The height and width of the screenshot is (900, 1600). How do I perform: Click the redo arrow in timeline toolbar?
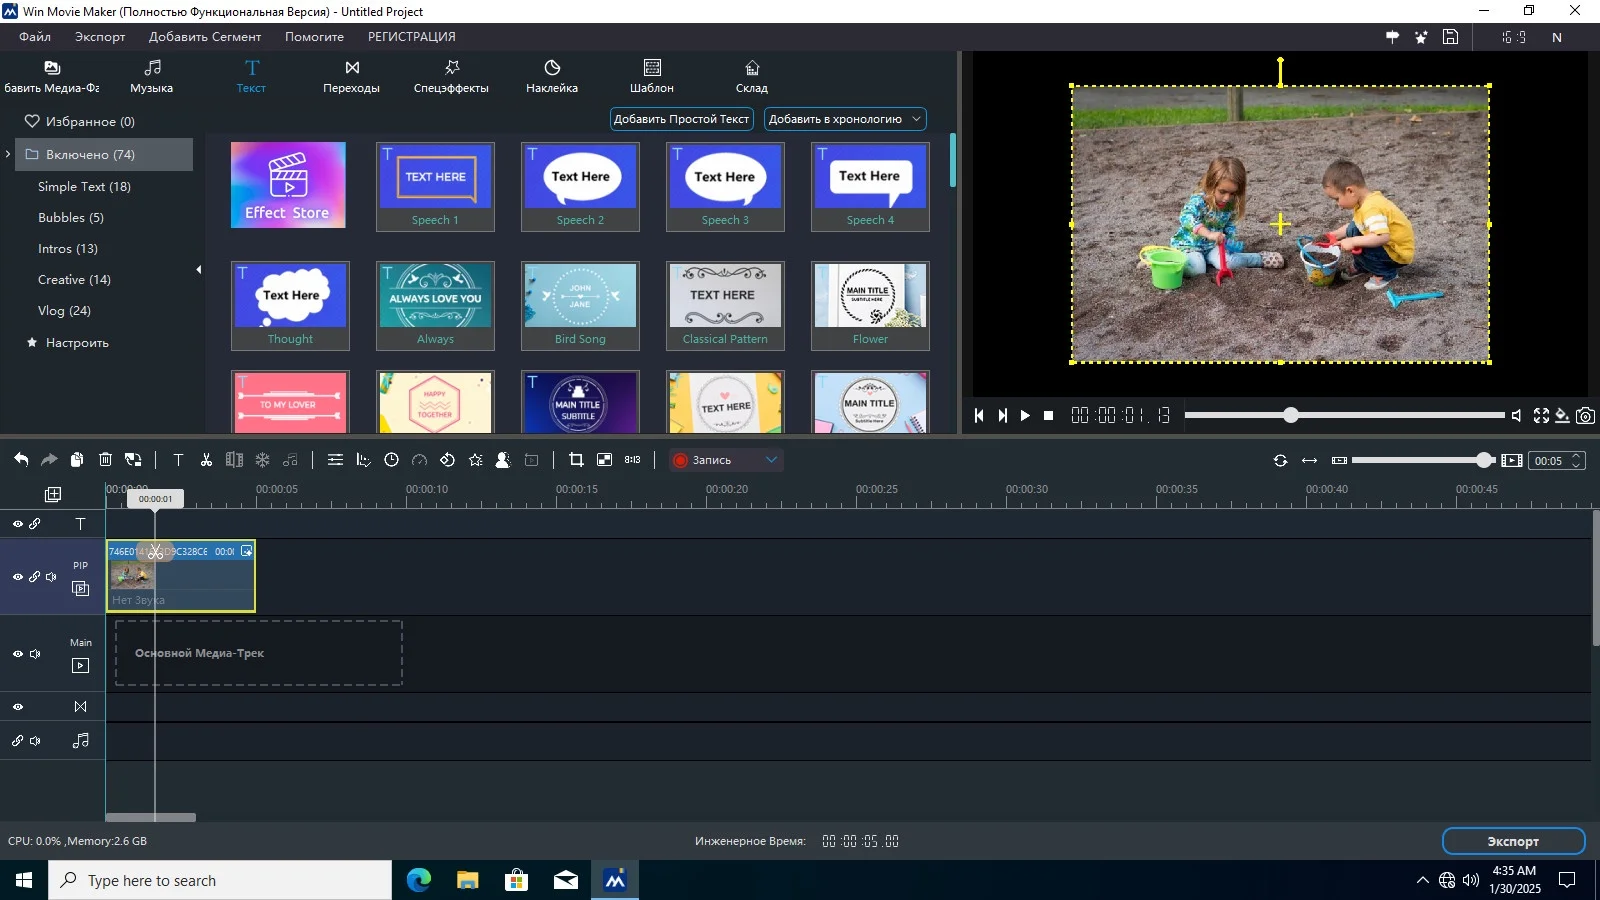49,460
